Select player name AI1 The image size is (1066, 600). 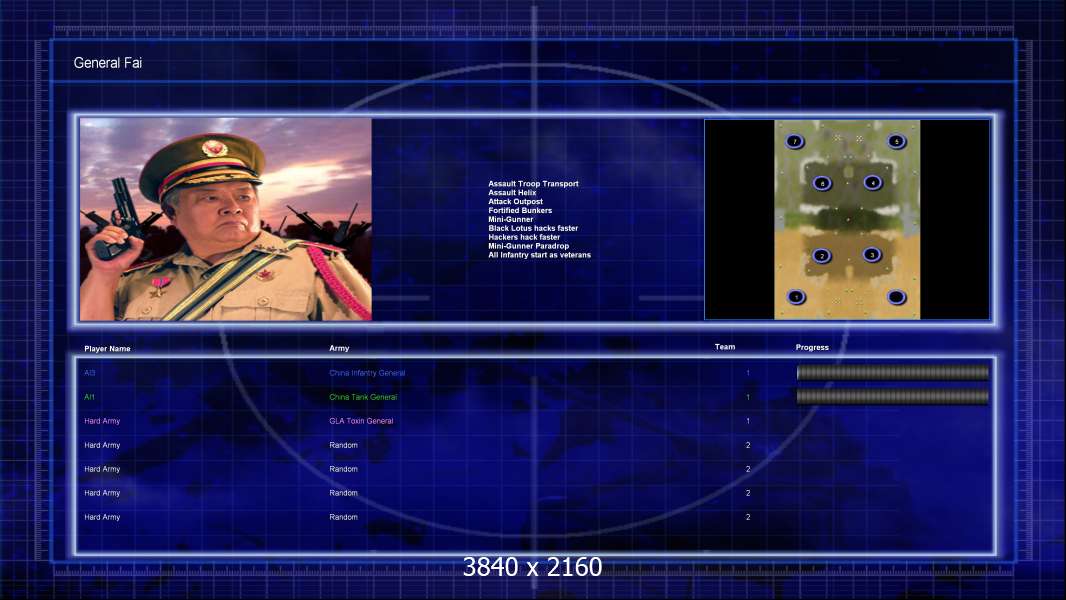click(89, 397)
